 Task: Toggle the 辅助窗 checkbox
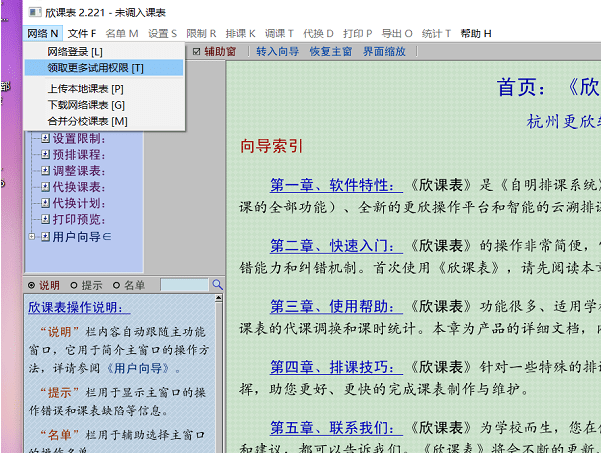click(197, 51)
